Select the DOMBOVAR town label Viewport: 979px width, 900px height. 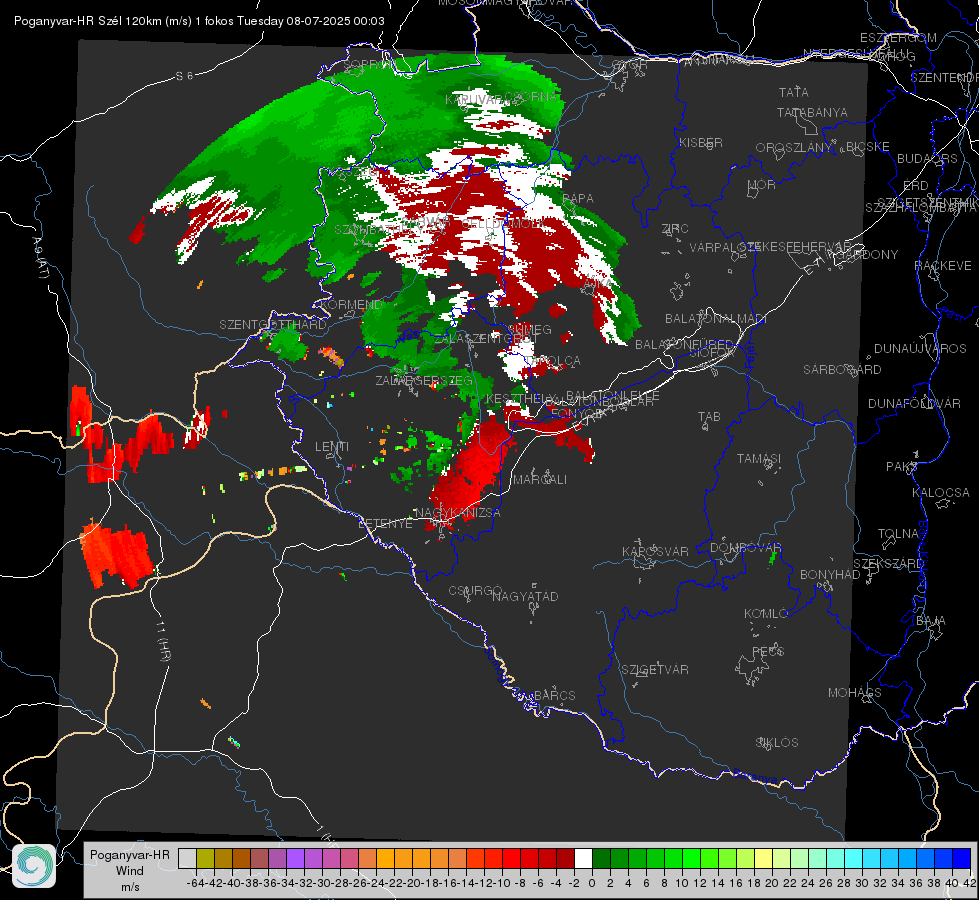click(x=745, y=548)
